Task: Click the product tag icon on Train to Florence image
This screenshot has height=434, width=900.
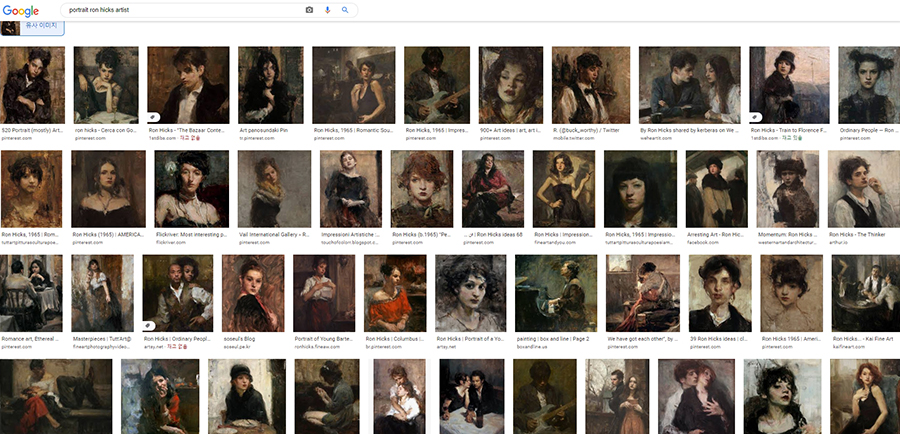Action: coord(757,117)
